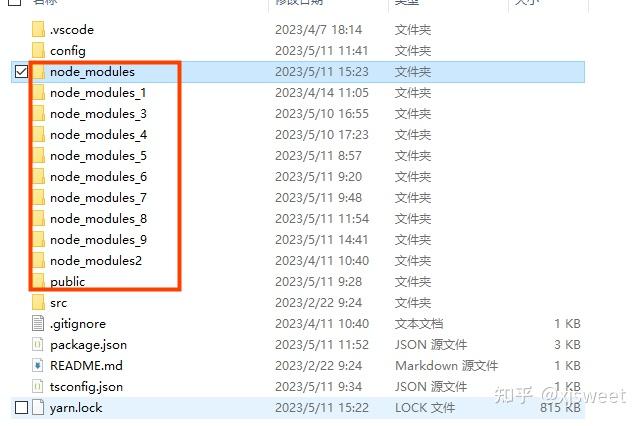The image size is (642, 426).
Task: Click the public folder entry
Action: coord(68,282)
